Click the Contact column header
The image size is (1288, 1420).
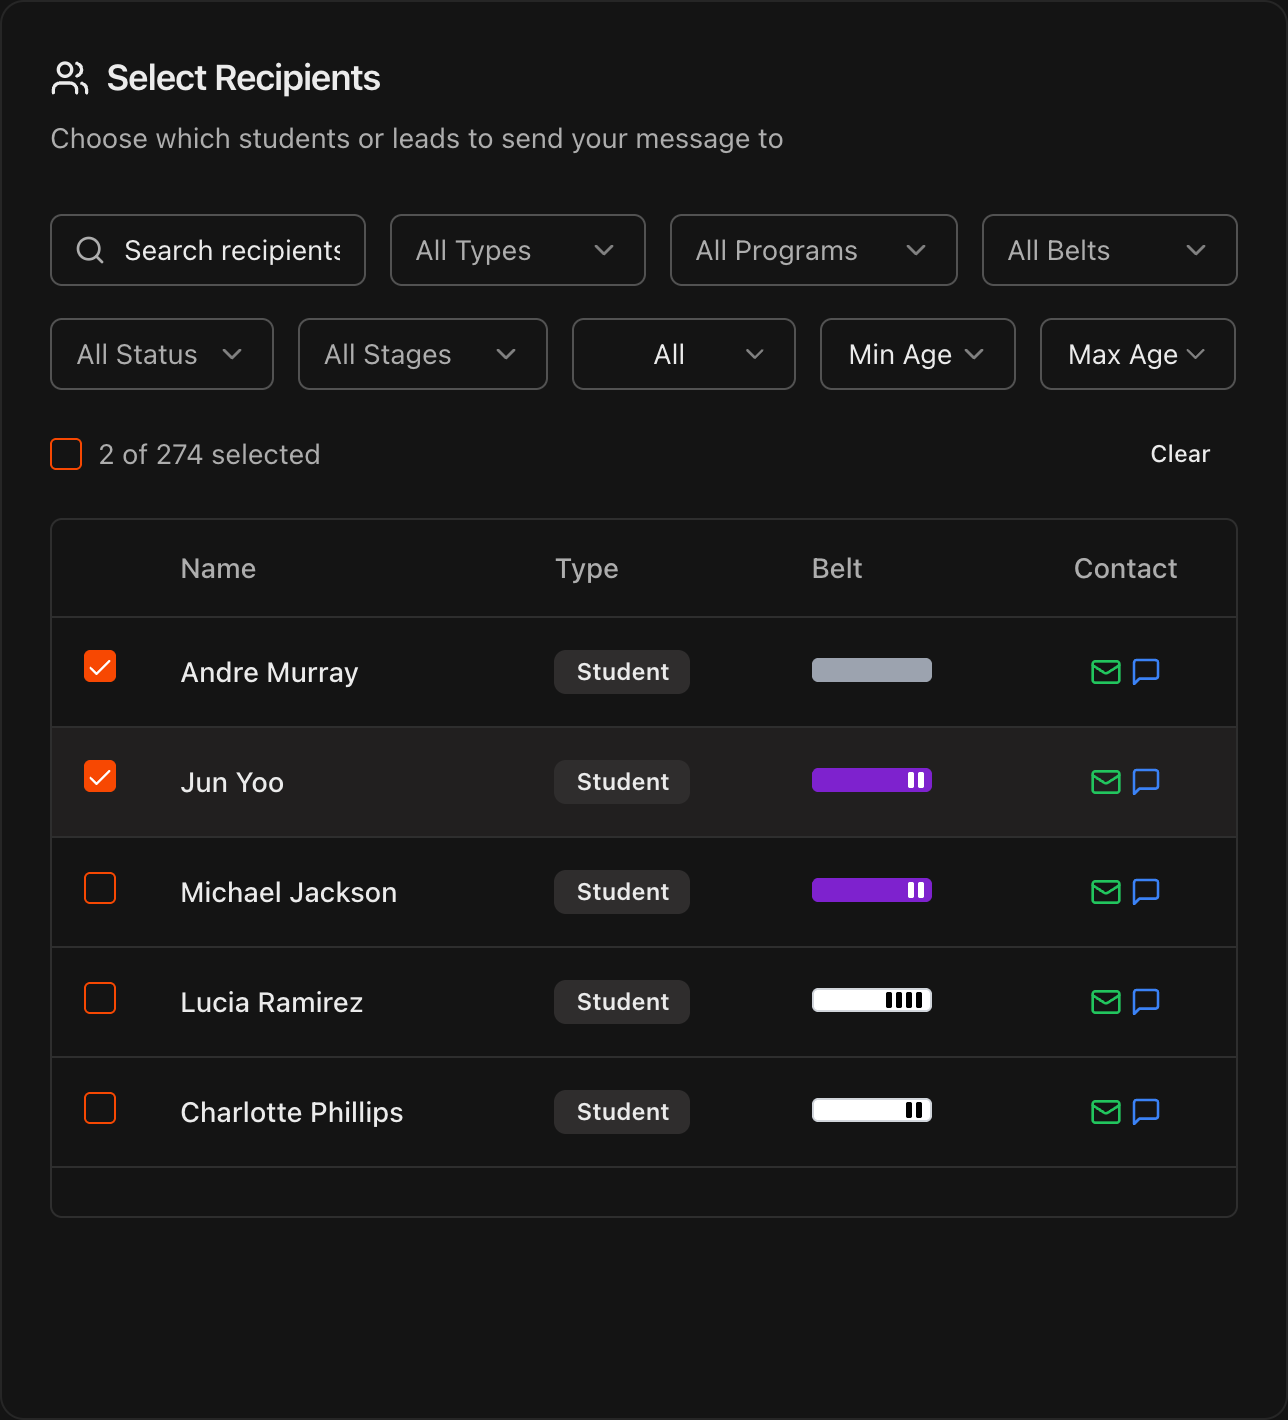pyautogui.click(x=1125, y=568)
